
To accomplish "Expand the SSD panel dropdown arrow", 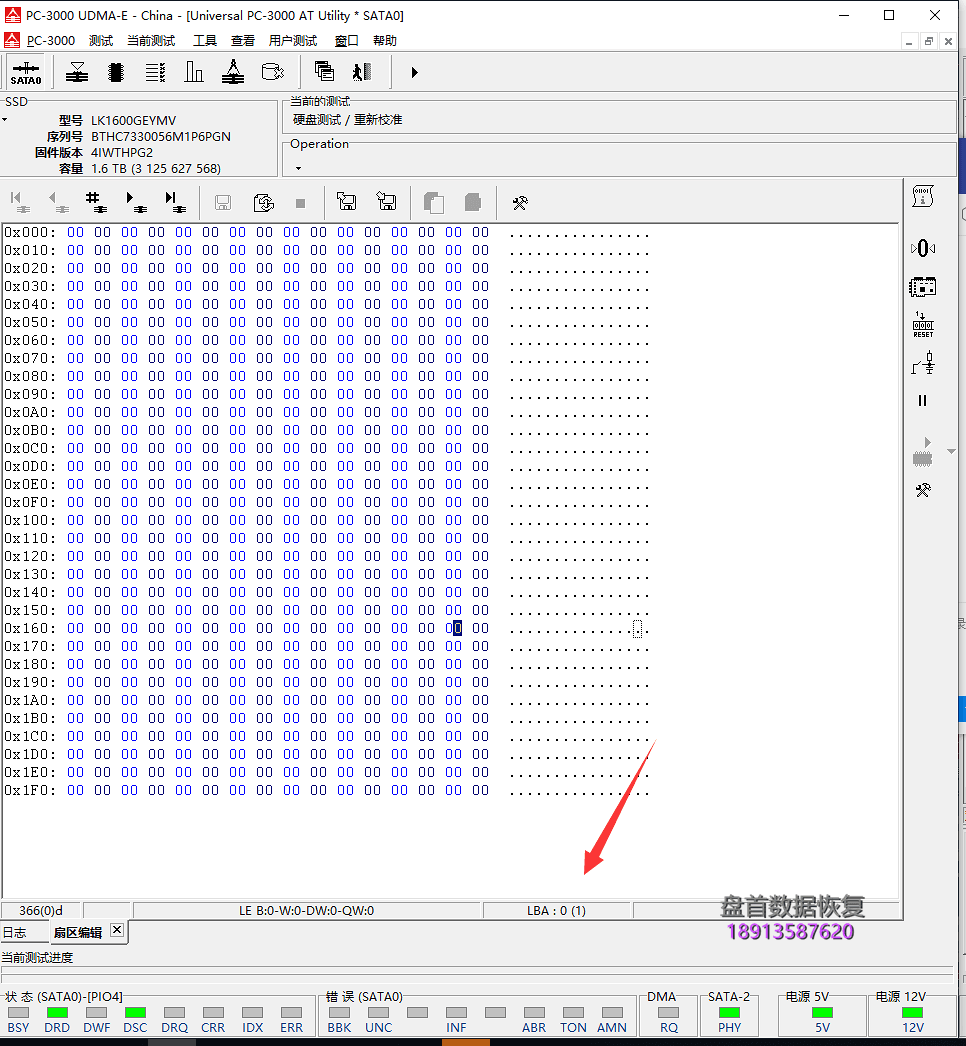I will click(5, 120).
